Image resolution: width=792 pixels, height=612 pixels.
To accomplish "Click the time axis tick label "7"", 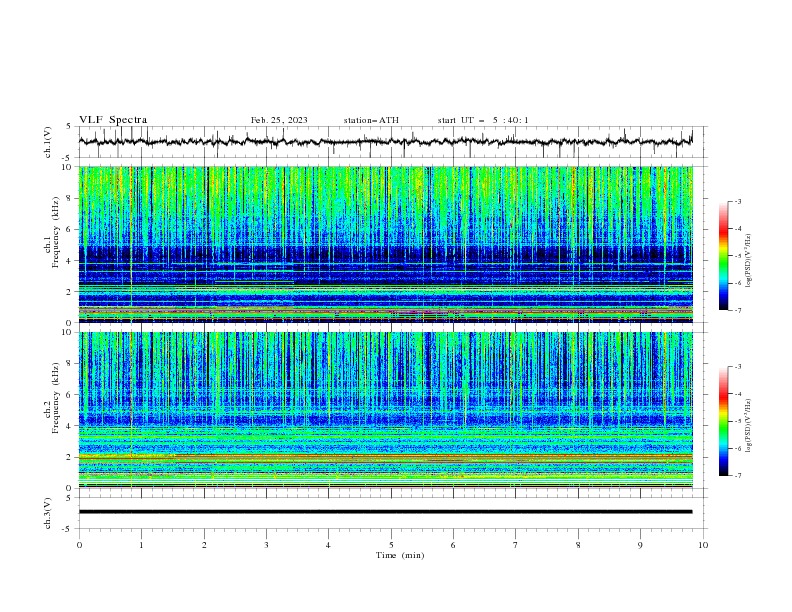I will (515, 545).
